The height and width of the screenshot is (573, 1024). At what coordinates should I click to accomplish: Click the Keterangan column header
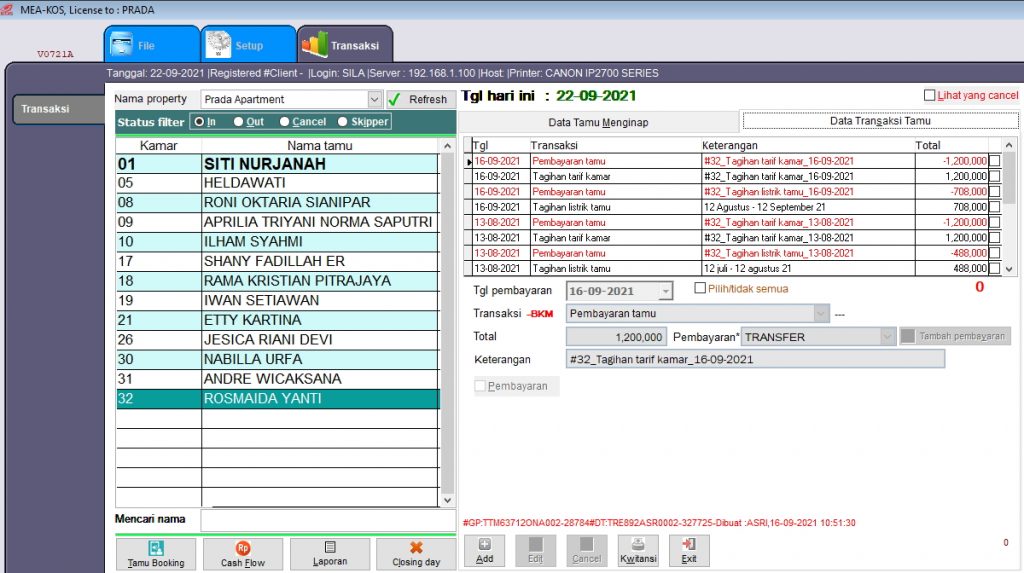807,145
